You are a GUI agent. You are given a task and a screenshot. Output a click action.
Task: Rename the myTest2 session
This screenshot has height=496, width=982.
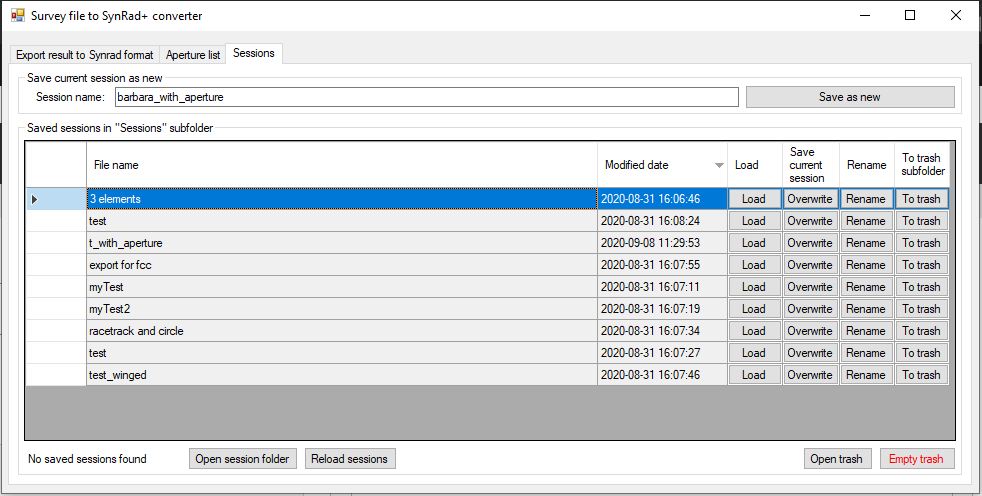pos(865,309)
